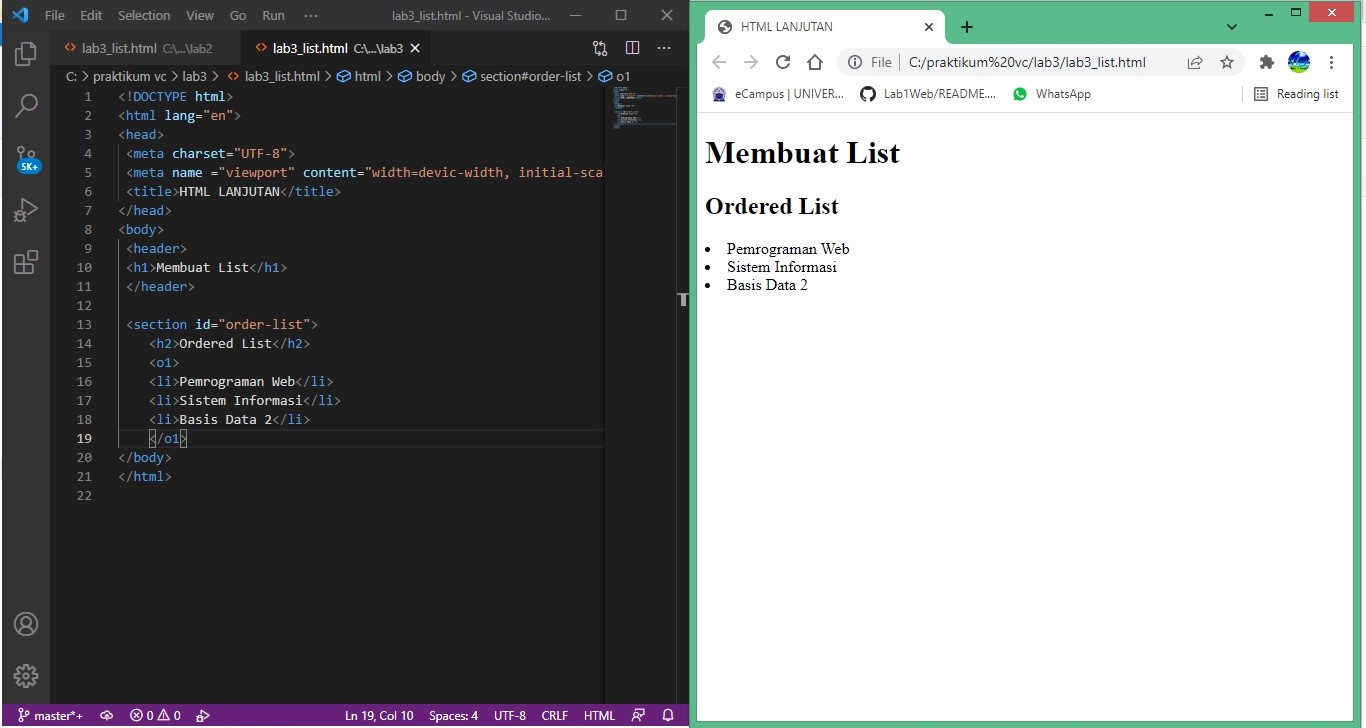This screenshot has height=728, width=1366.
Task: Select the Extensions icon showing 5K+ badge
Action: pyautogui.click(x=26, y=262)
